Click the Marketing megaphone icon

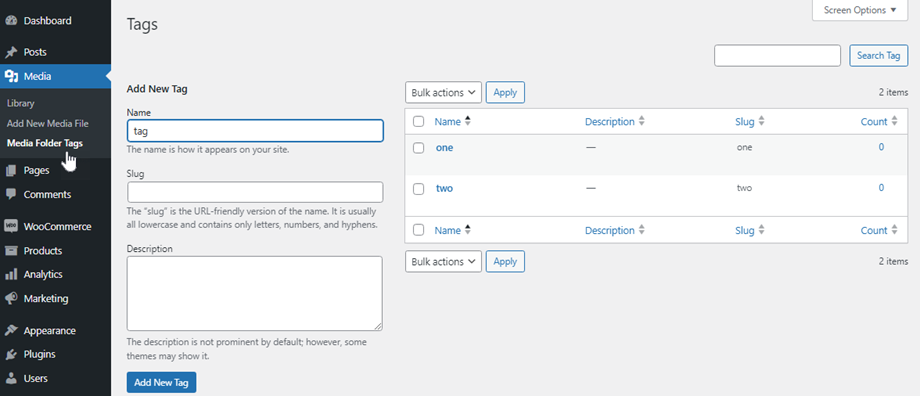coord(11,299)
